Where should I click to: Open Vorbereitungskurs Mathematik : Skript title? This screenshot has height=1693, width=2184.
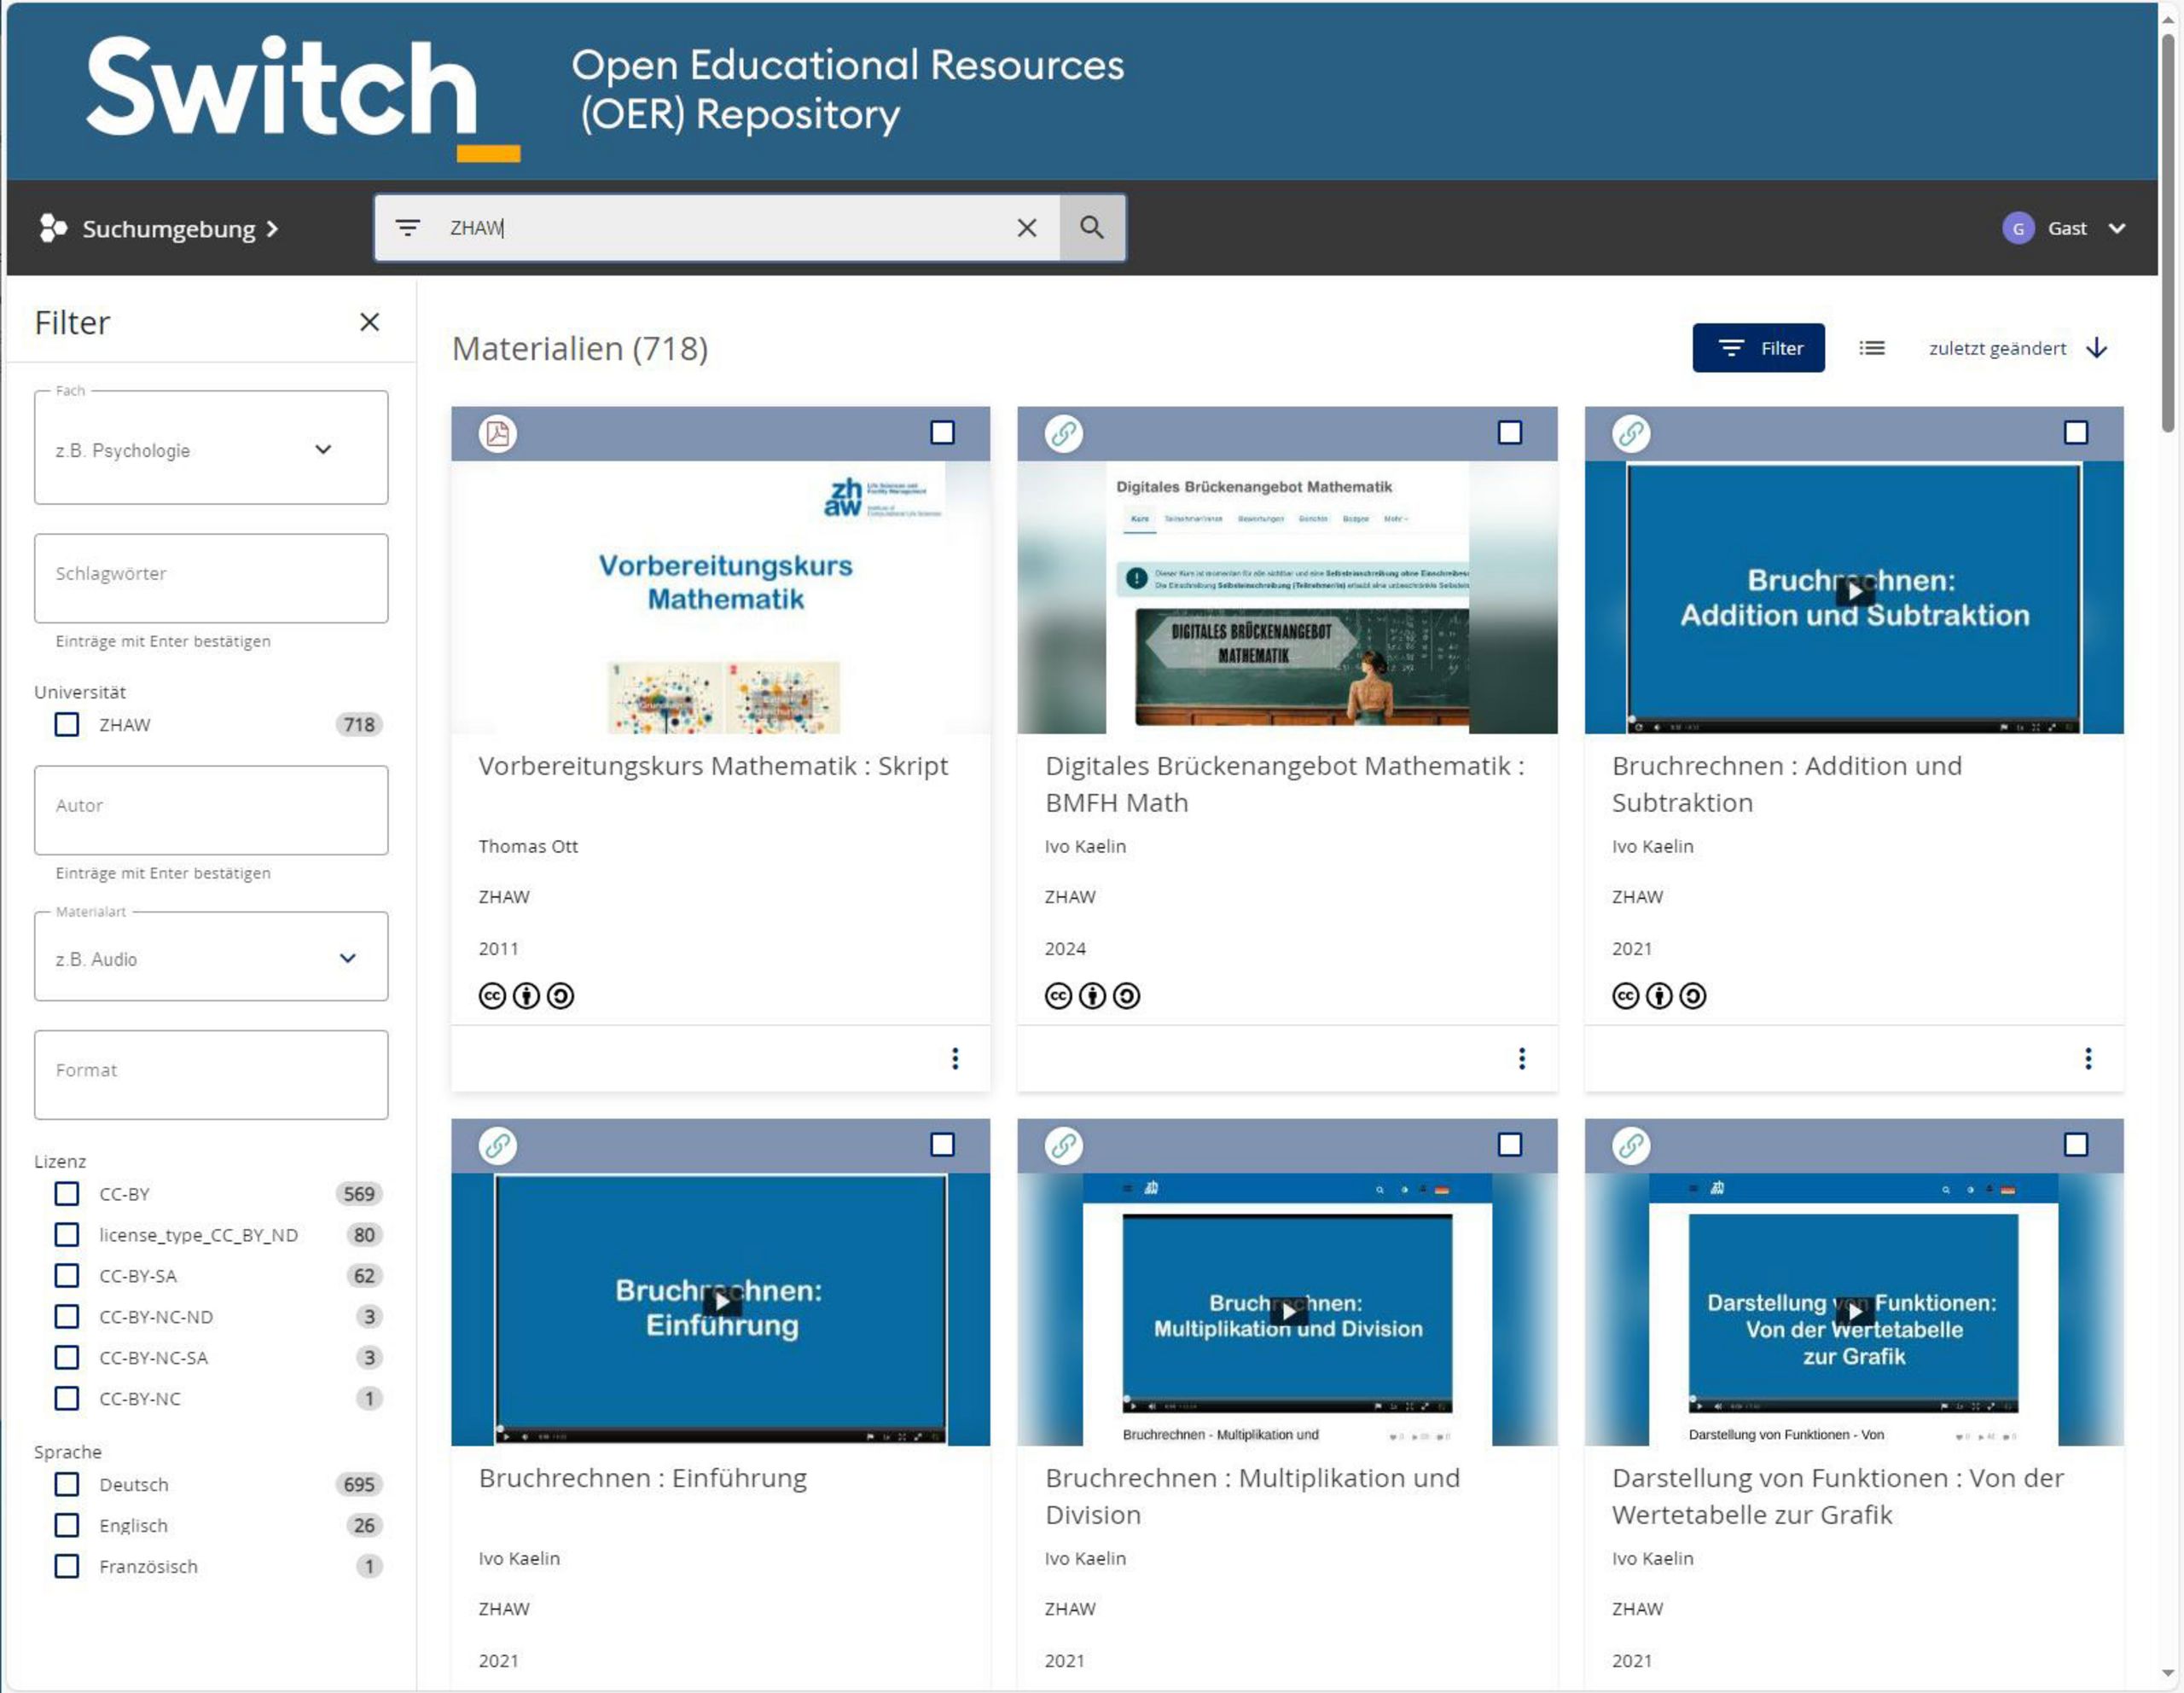point(713,766)
